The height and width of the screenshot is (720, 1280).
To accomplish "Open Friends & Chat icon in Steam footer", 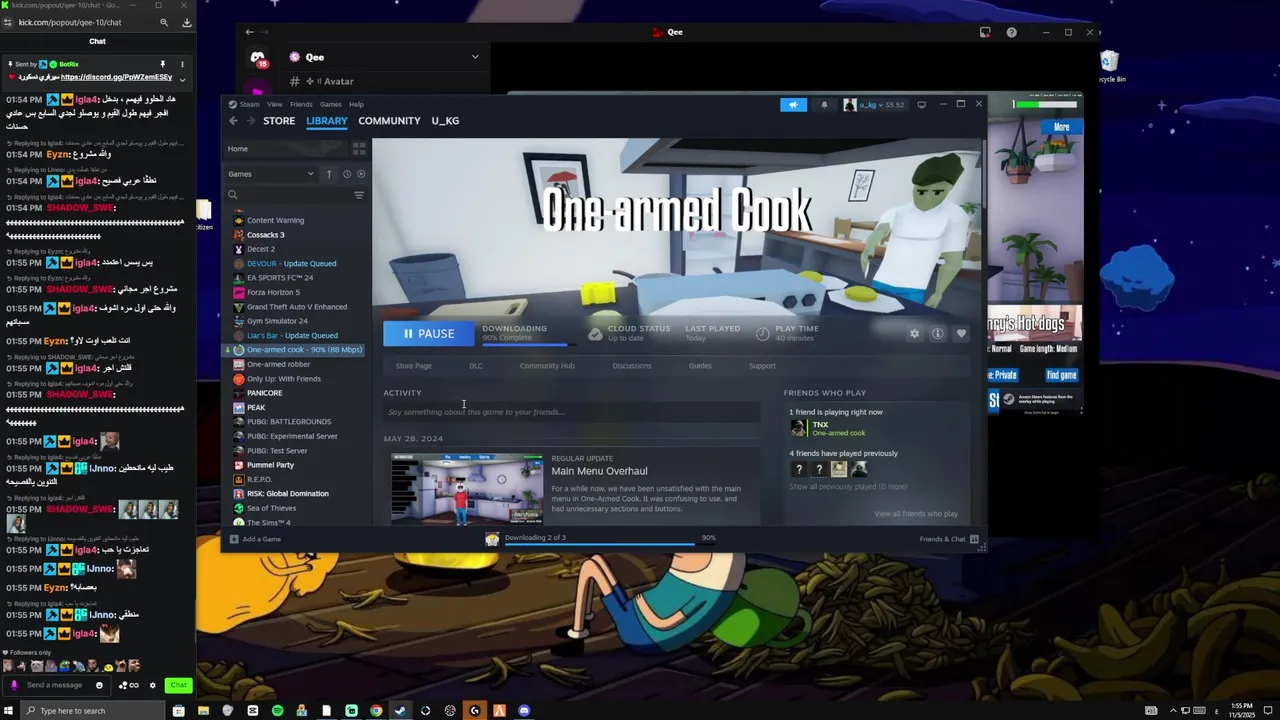I will tap(974, 539).
